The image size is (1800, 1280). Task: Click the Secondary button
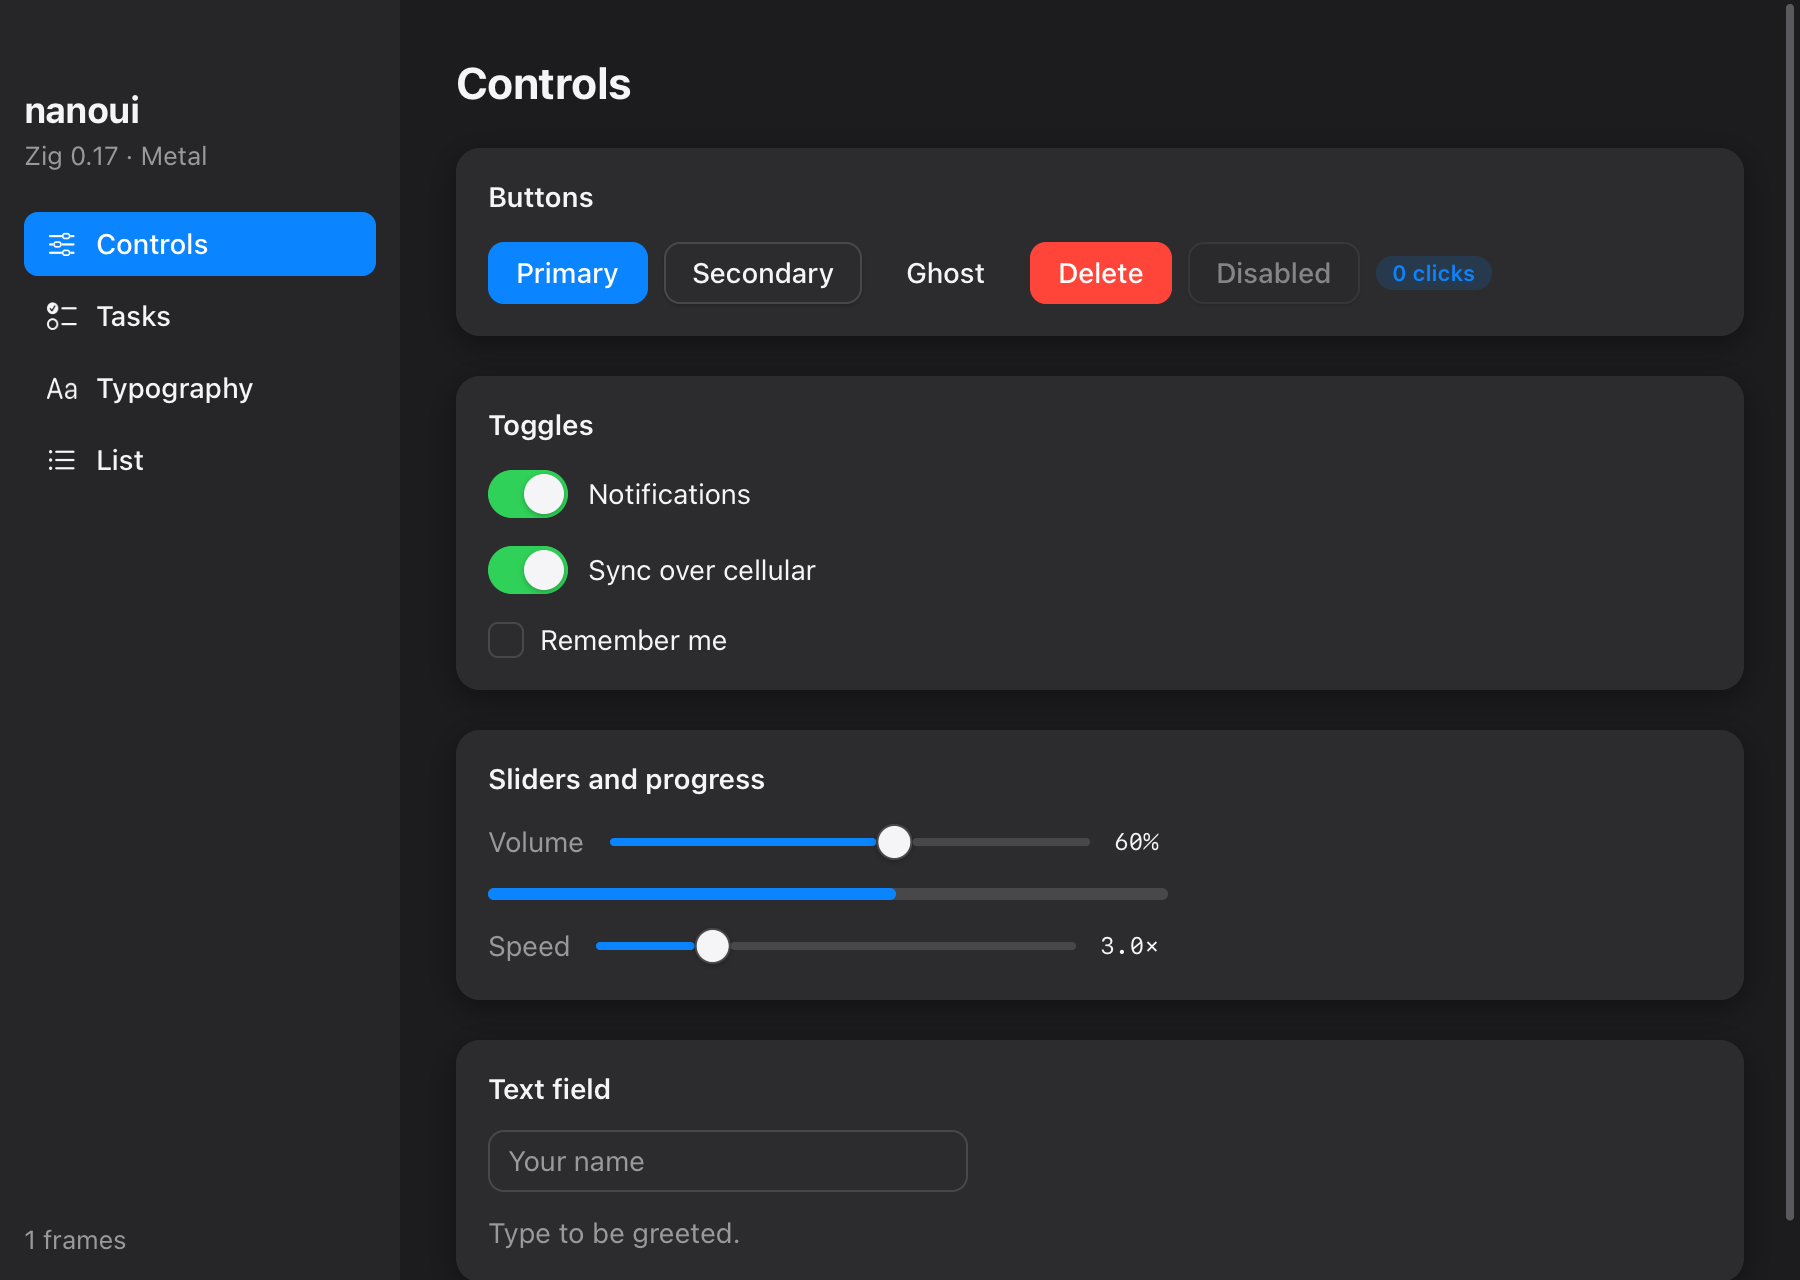tap(763, 273)
